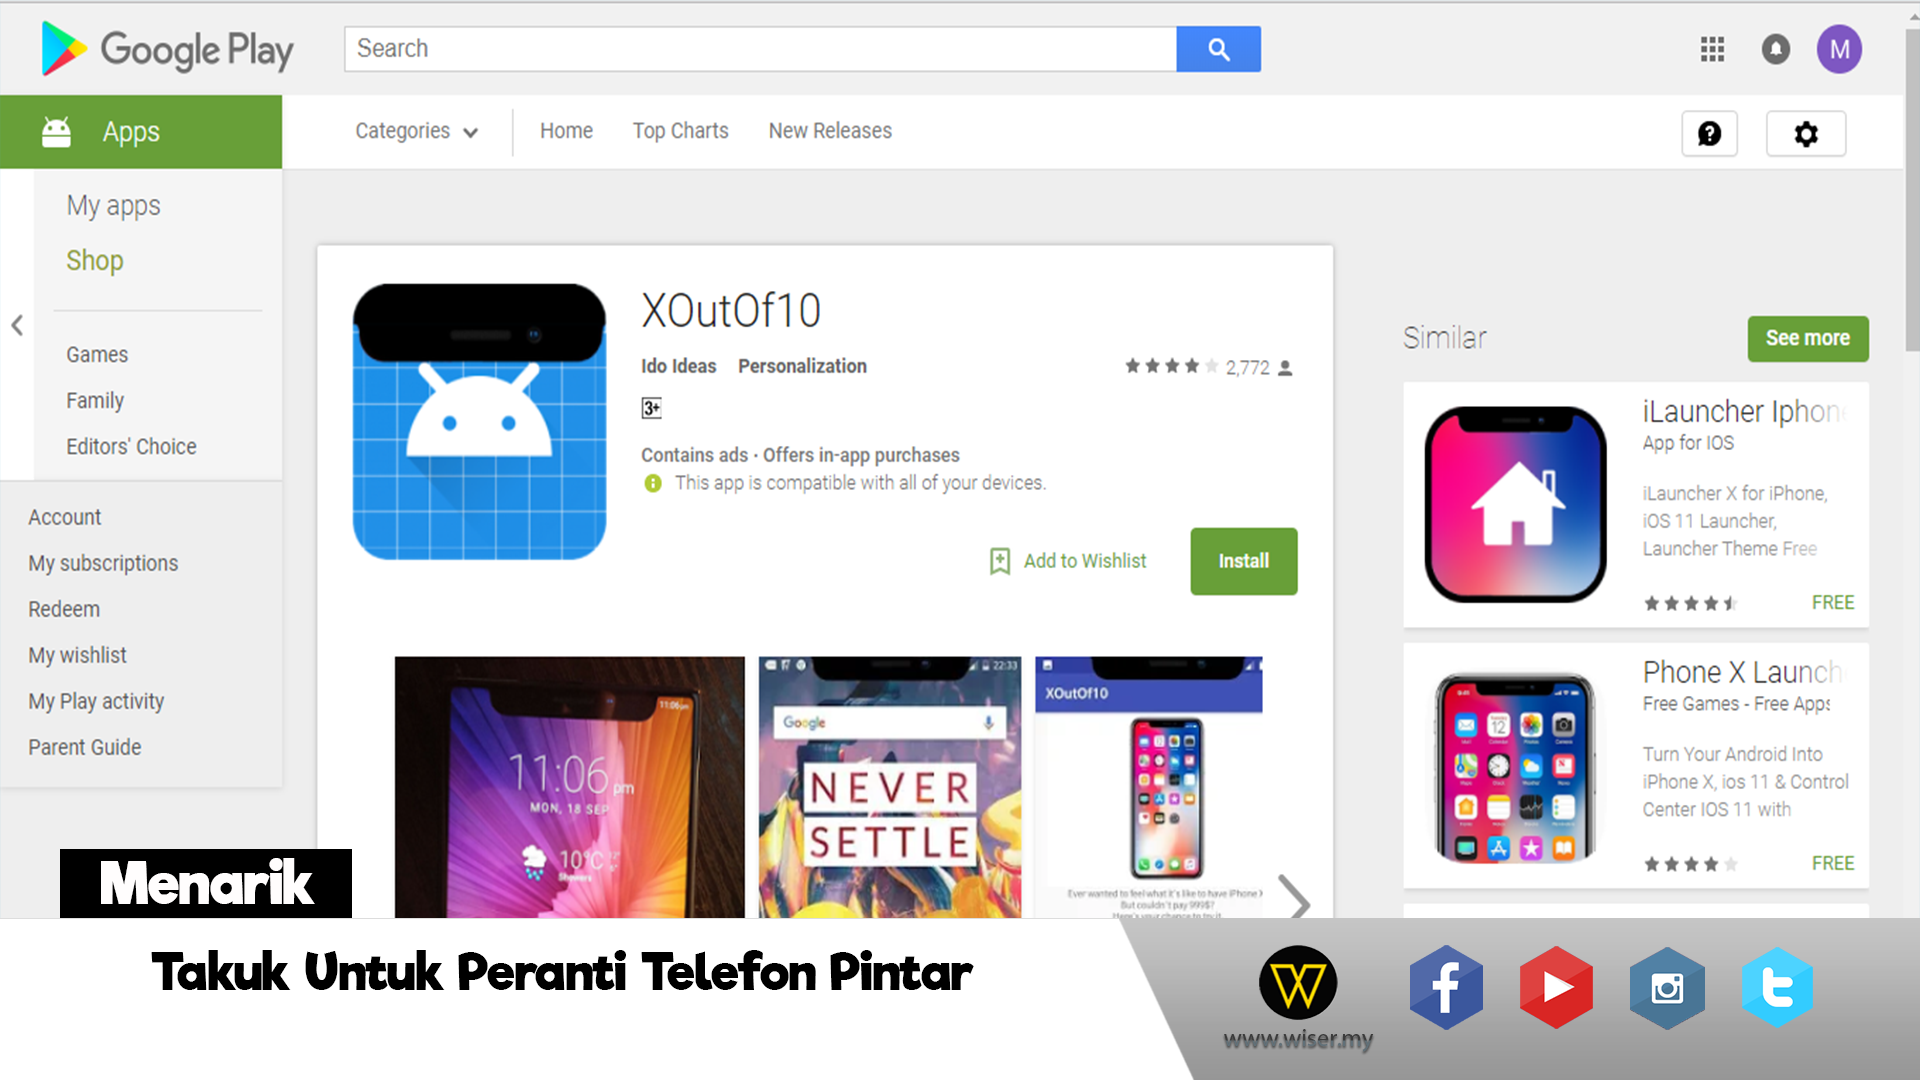Click the See more button

click(x=1808, y=338)
